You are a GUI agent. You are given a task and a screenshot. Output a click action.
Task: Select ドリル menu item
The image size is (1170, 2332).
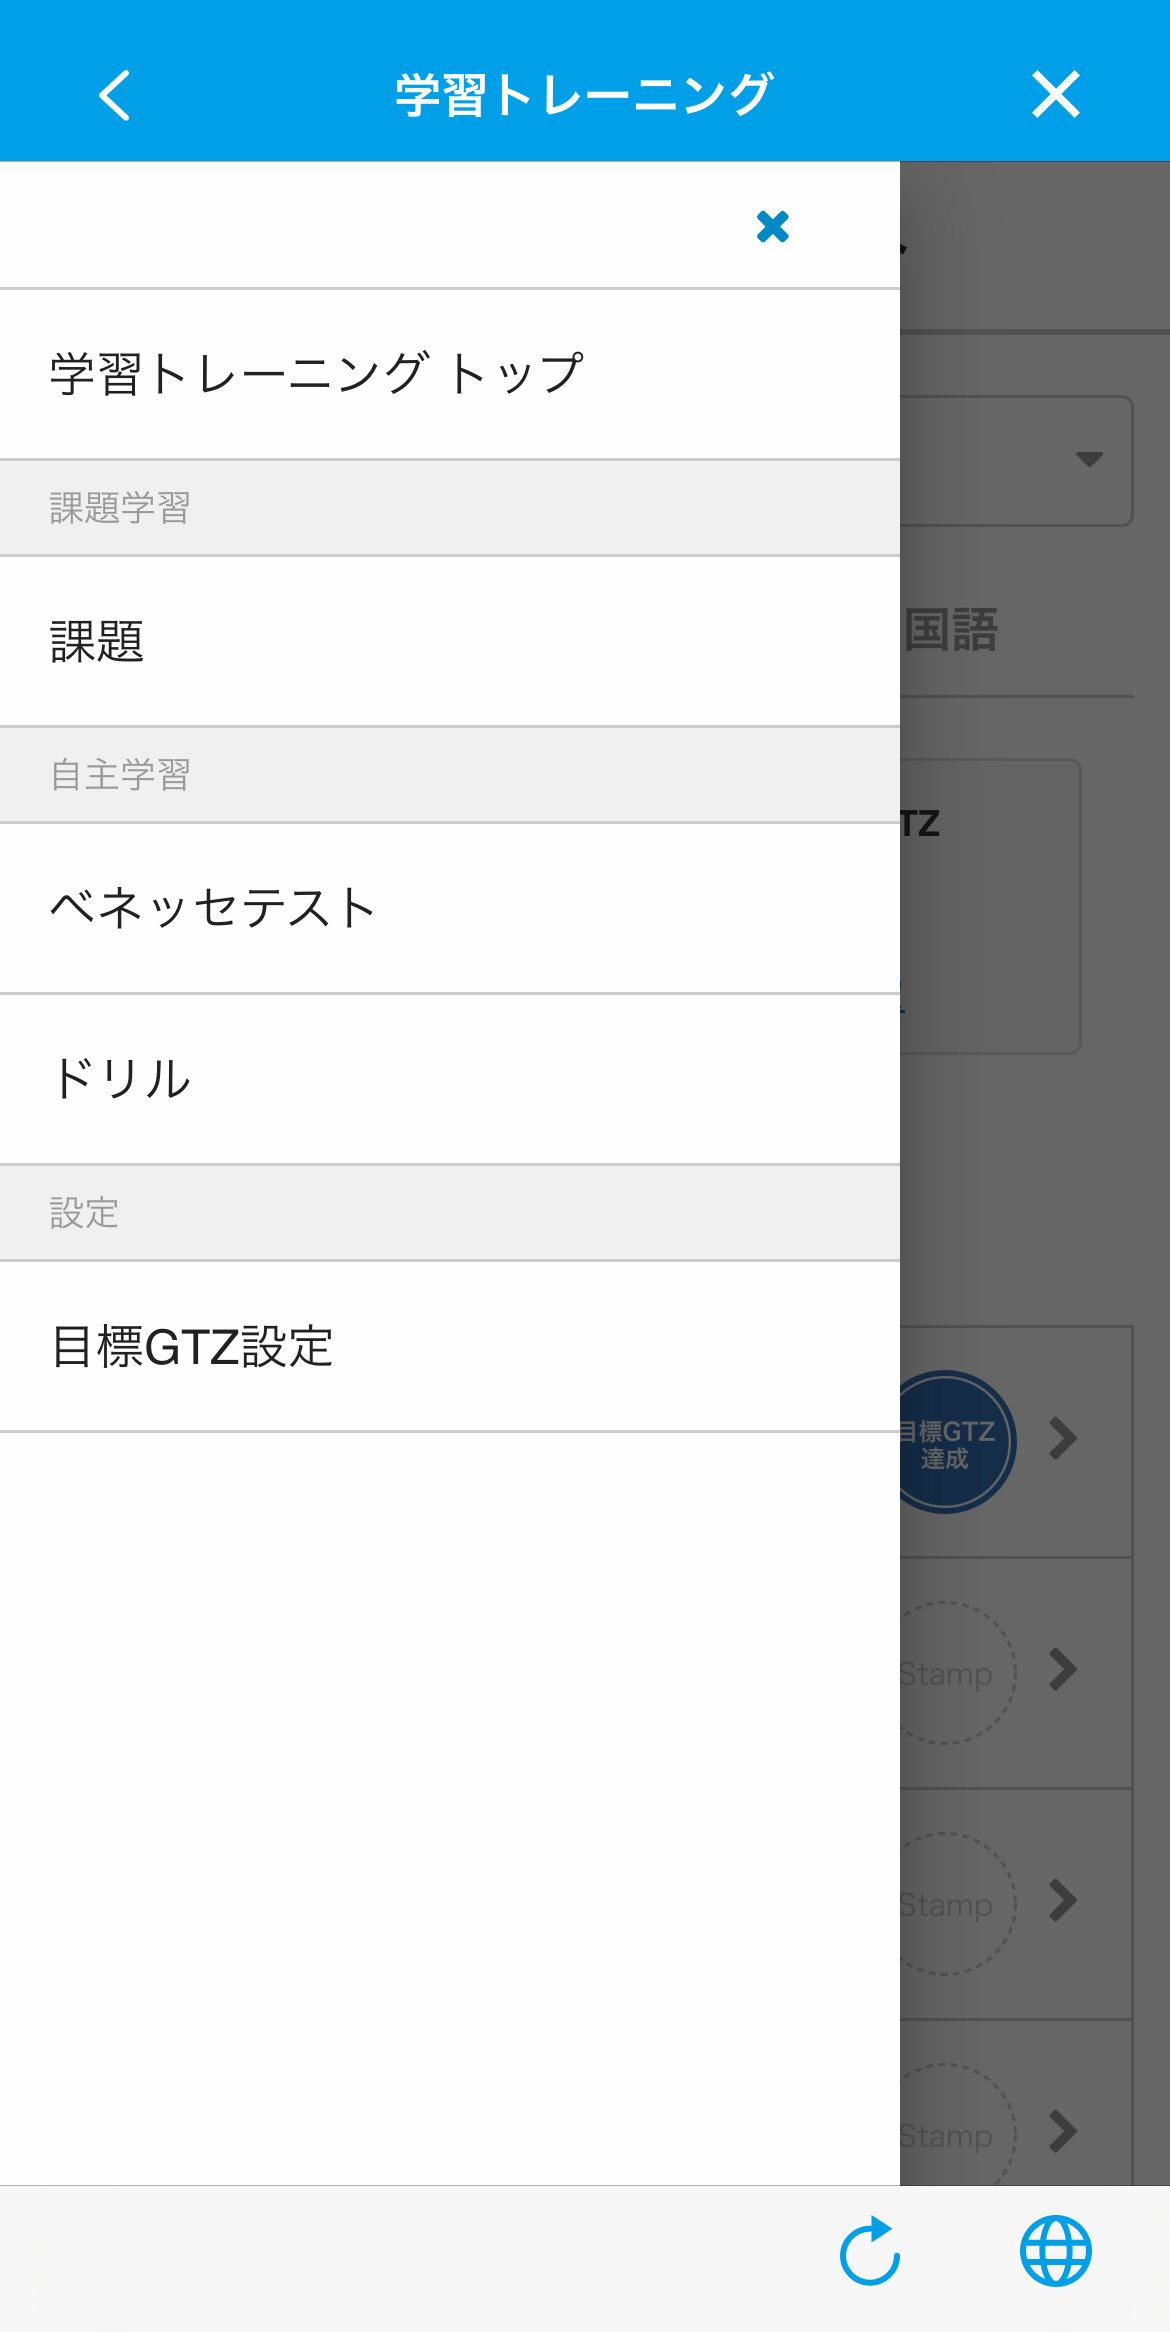coord(450,1079)
